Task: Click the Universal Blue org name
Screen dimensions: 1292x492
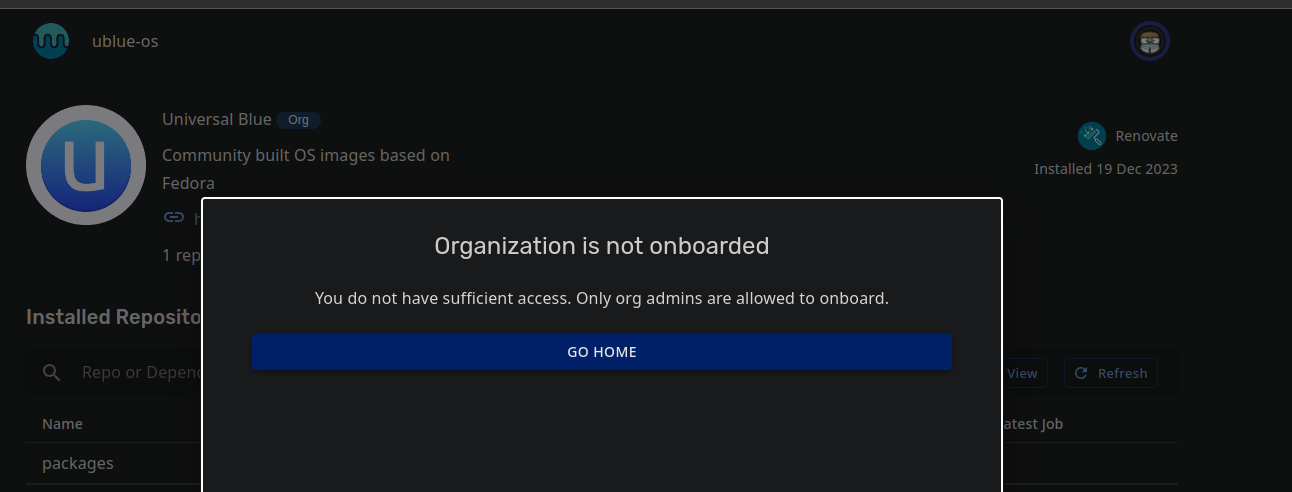Action: point(217,119)
